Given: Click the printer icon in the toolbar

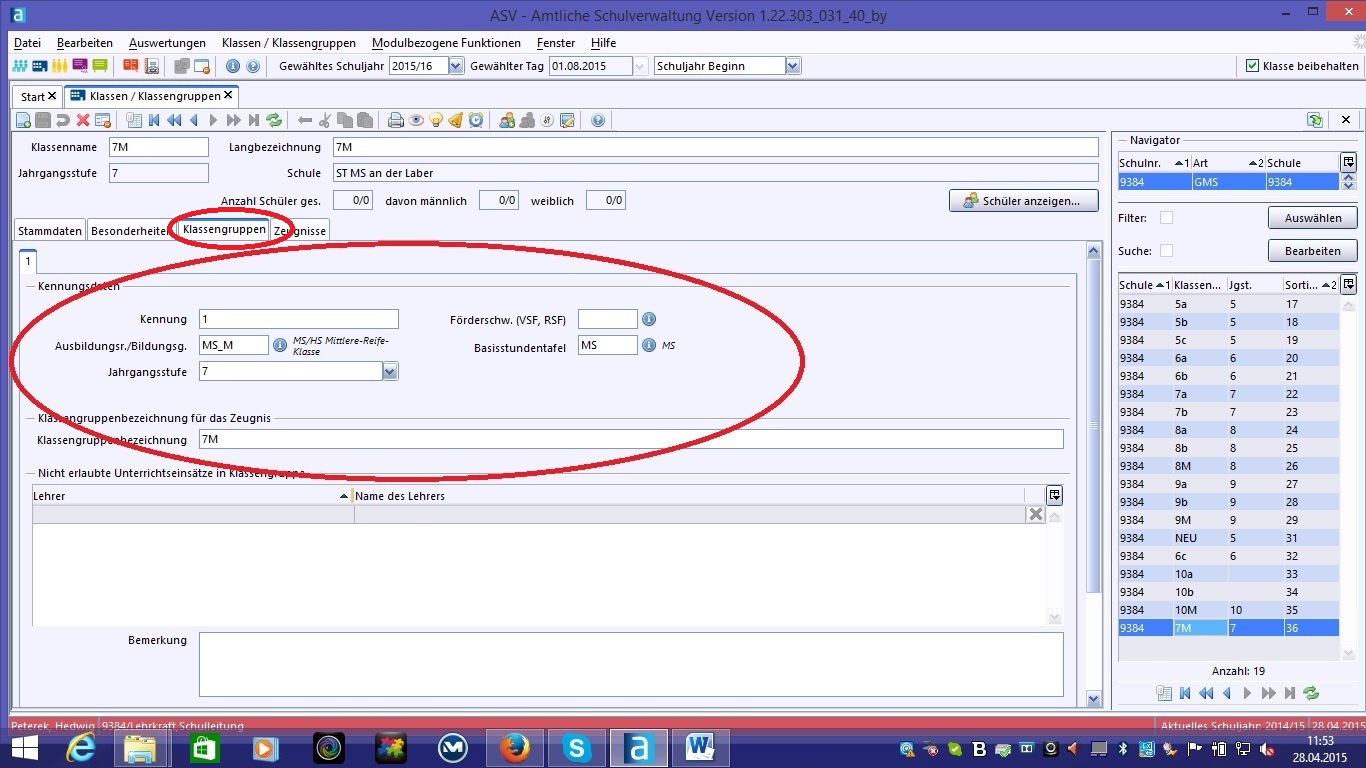Looking at the screenshot, I should click(x=396, y=120).
